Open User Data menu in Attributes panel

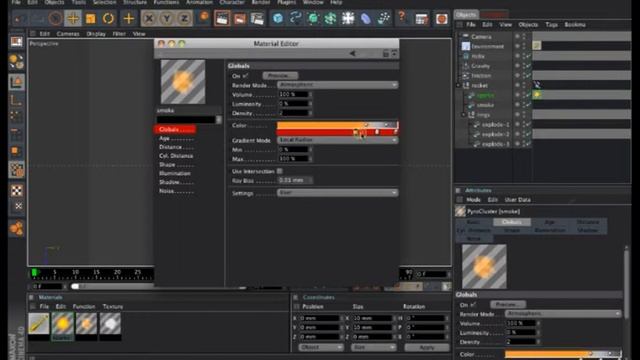click(518, 200)
